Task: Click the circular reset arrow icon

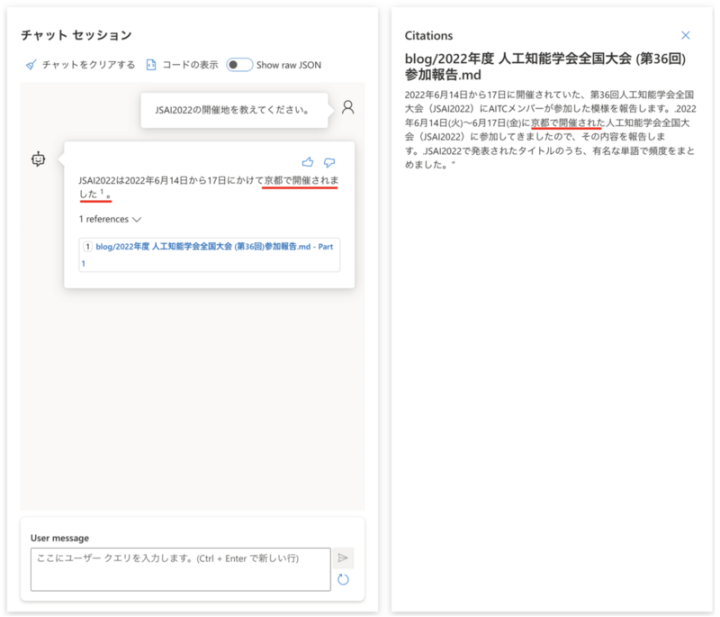Action: (343, 580)
